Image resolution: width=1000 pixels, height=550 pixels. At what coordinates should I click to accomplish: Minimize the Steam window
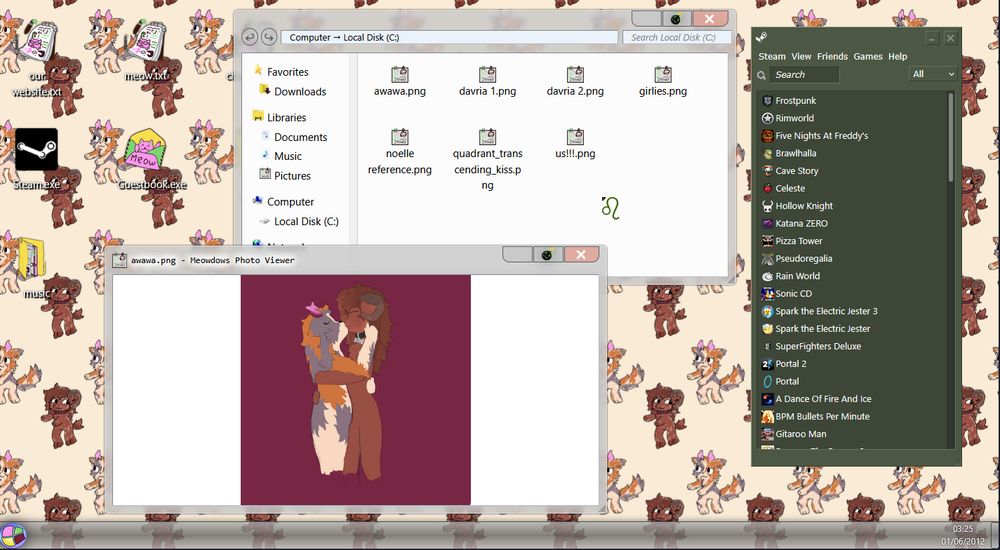pyautogui.click(x=932, y=38)
